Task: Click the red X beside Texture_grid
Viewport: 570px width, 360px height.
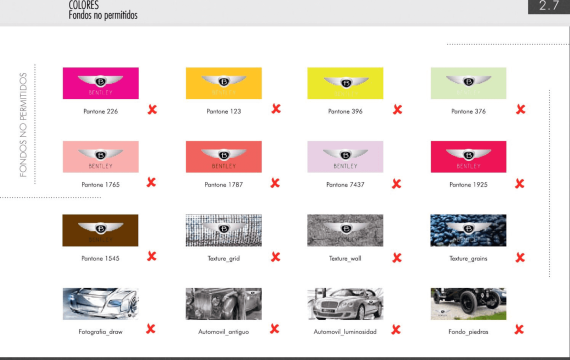Action: click(276, 257)
